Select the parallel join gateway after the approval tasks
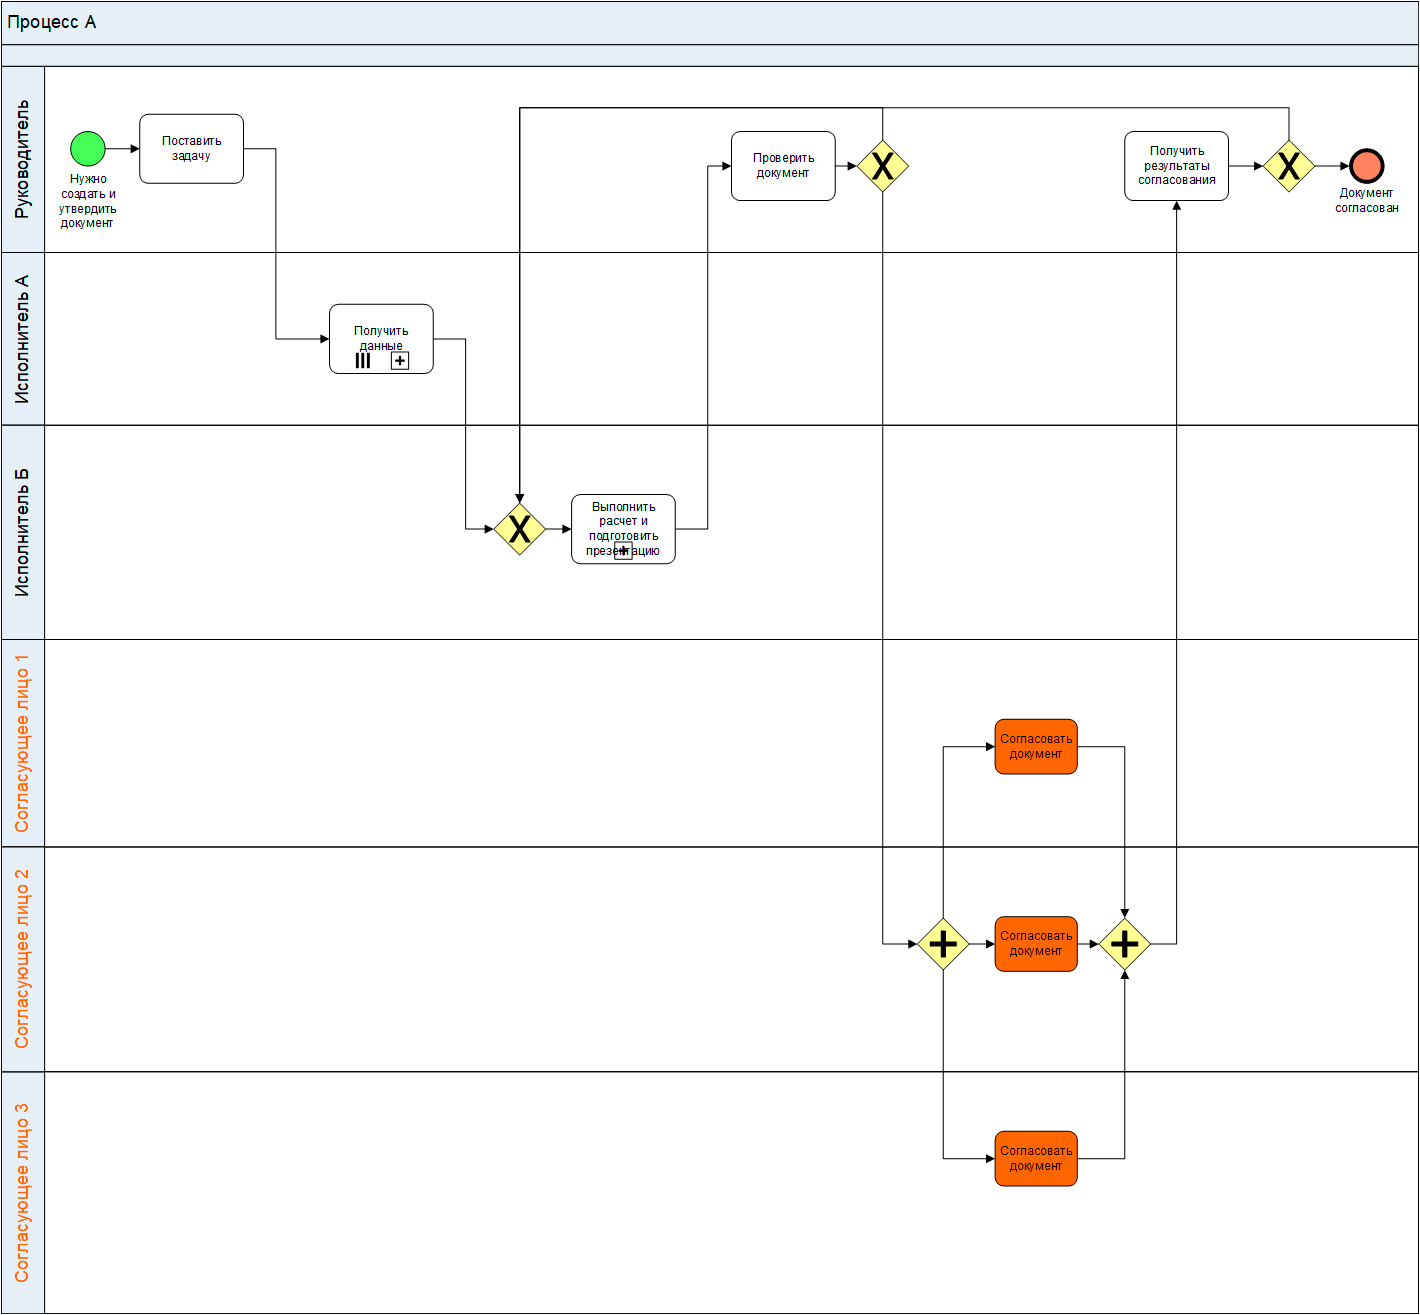The height and width of the screenshot is (1315, 1420). click(x=1124, y=944)
